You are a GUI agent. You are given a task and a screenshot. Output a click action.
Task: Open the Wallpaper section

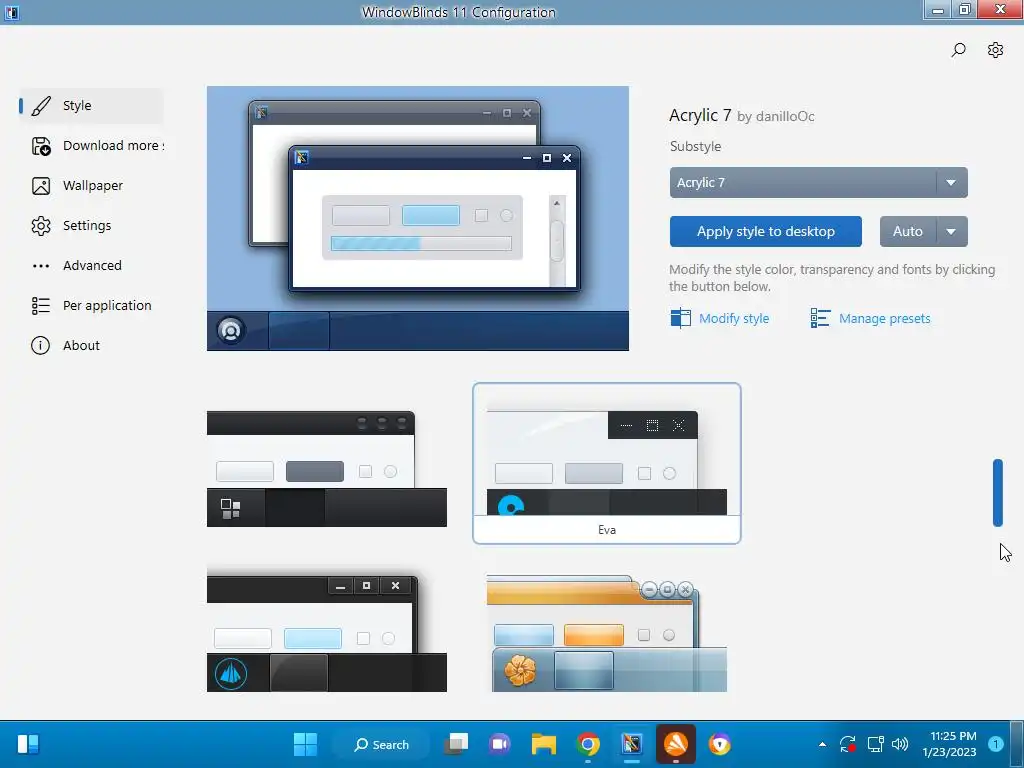91,186
